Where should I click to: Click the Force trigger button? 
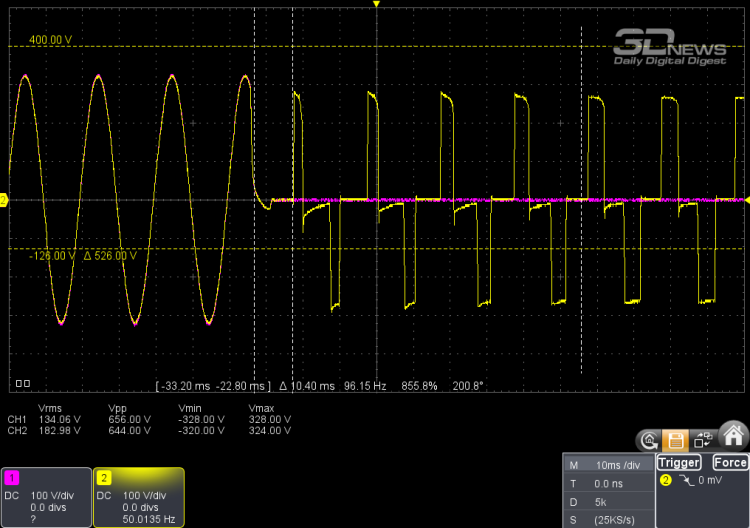tap(729, 462)
